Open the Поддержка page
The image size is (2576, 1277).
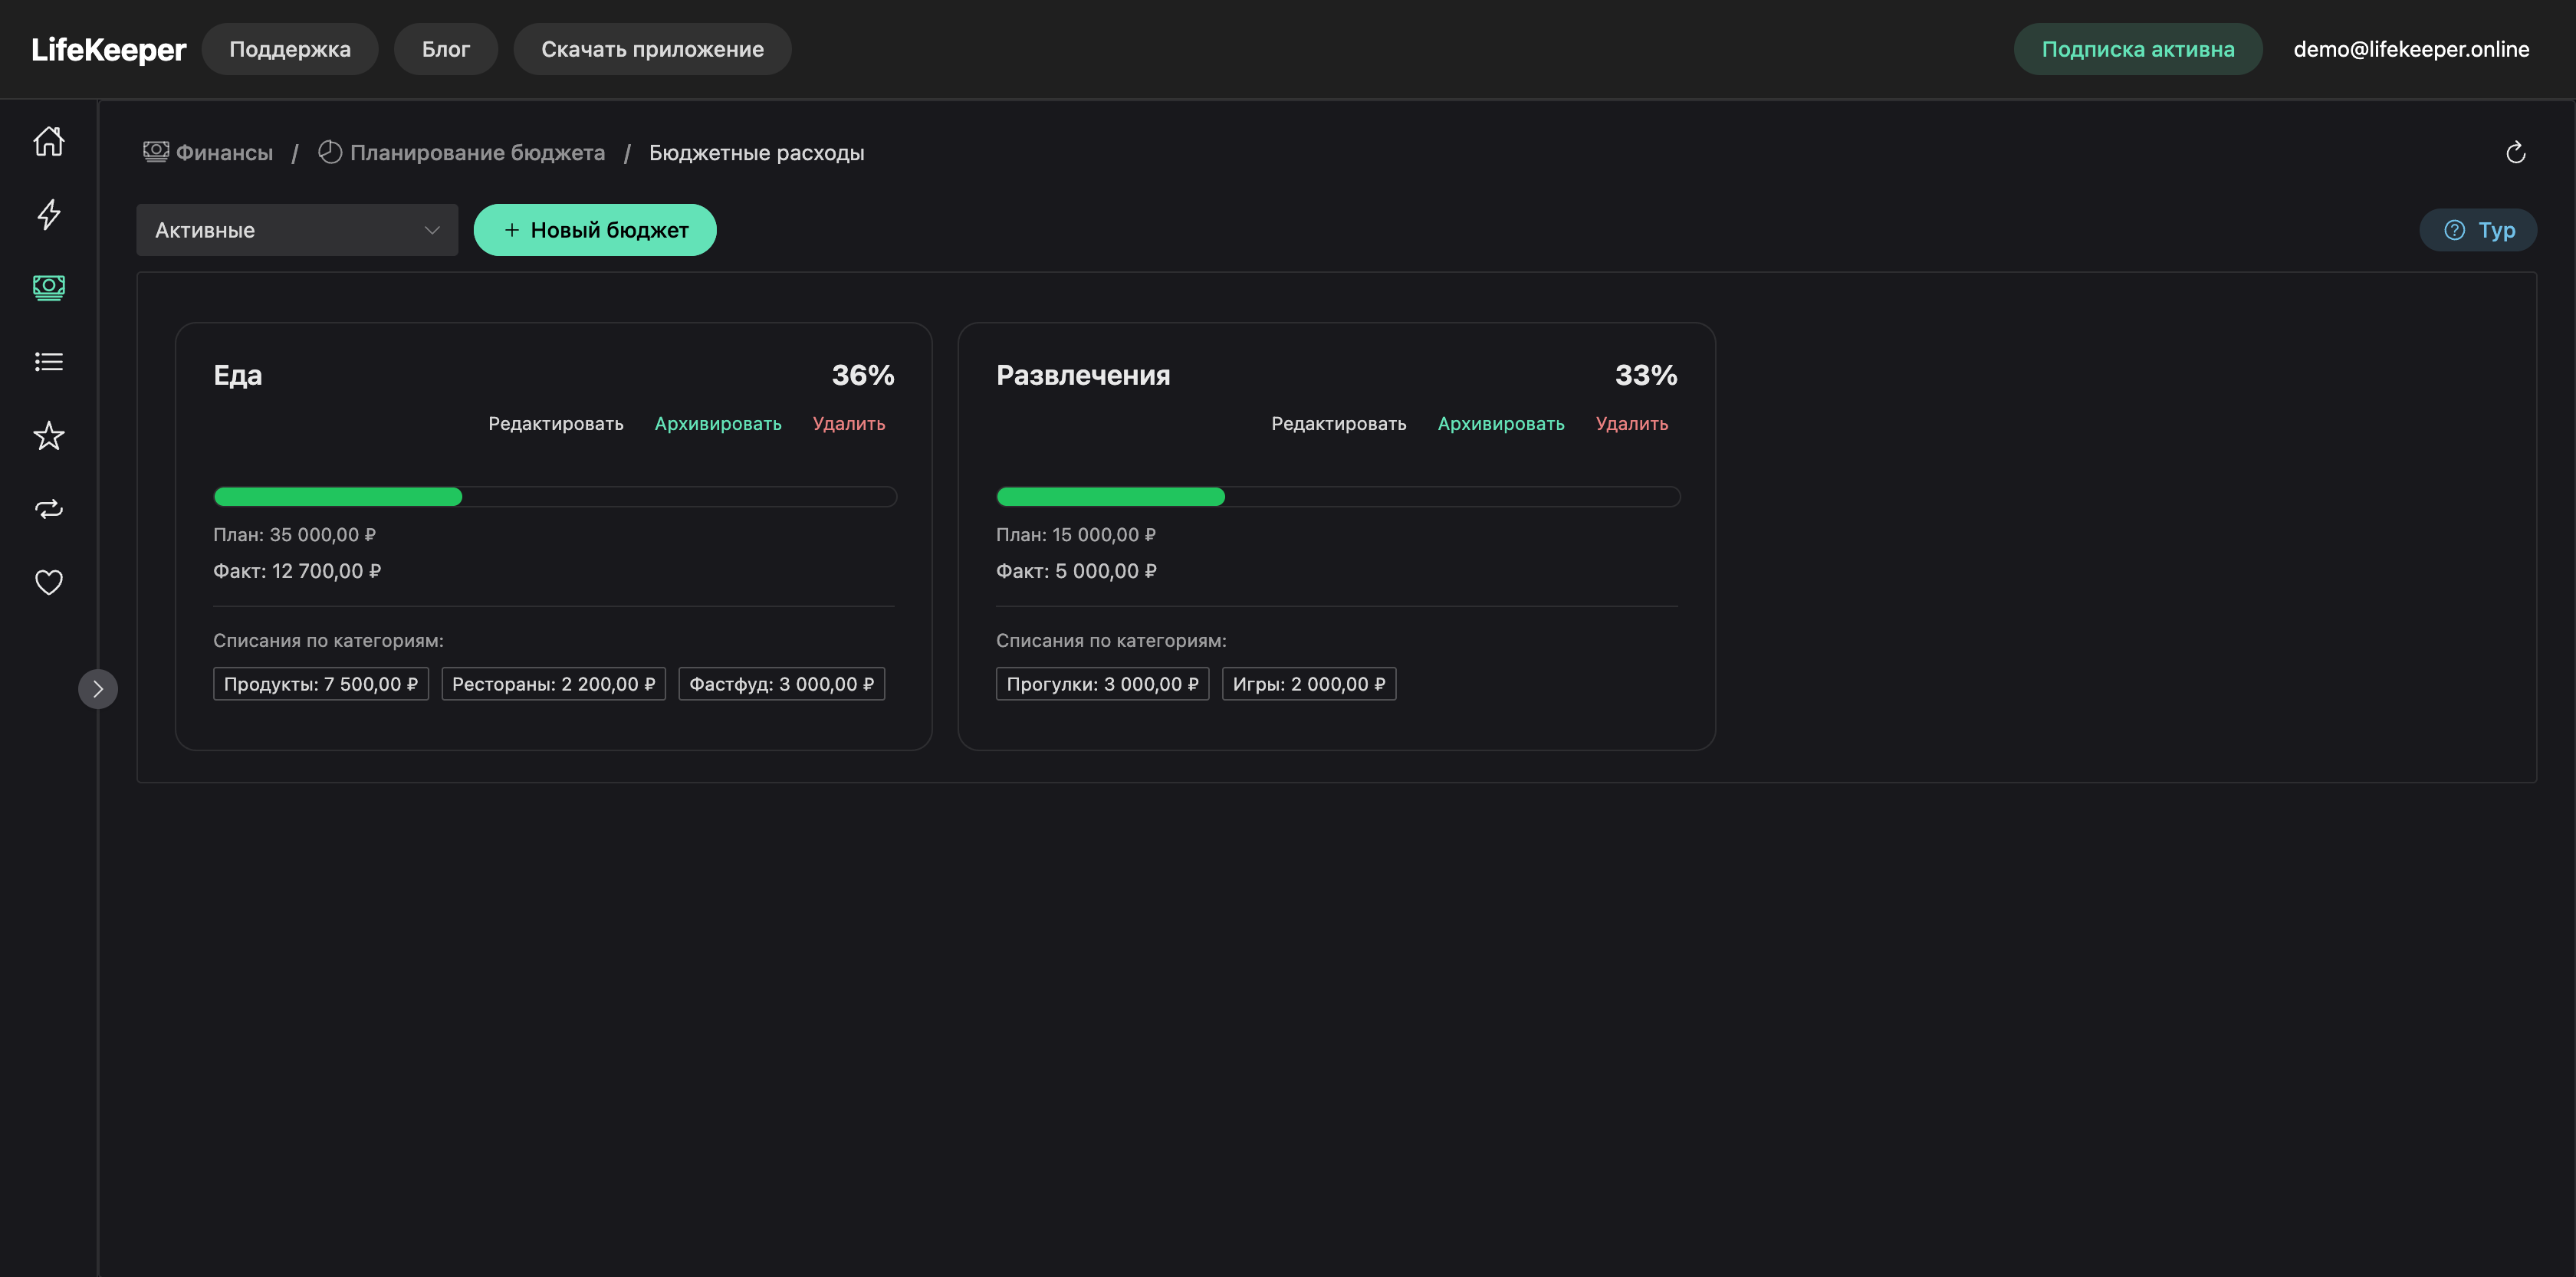click(x=290, y=49)
